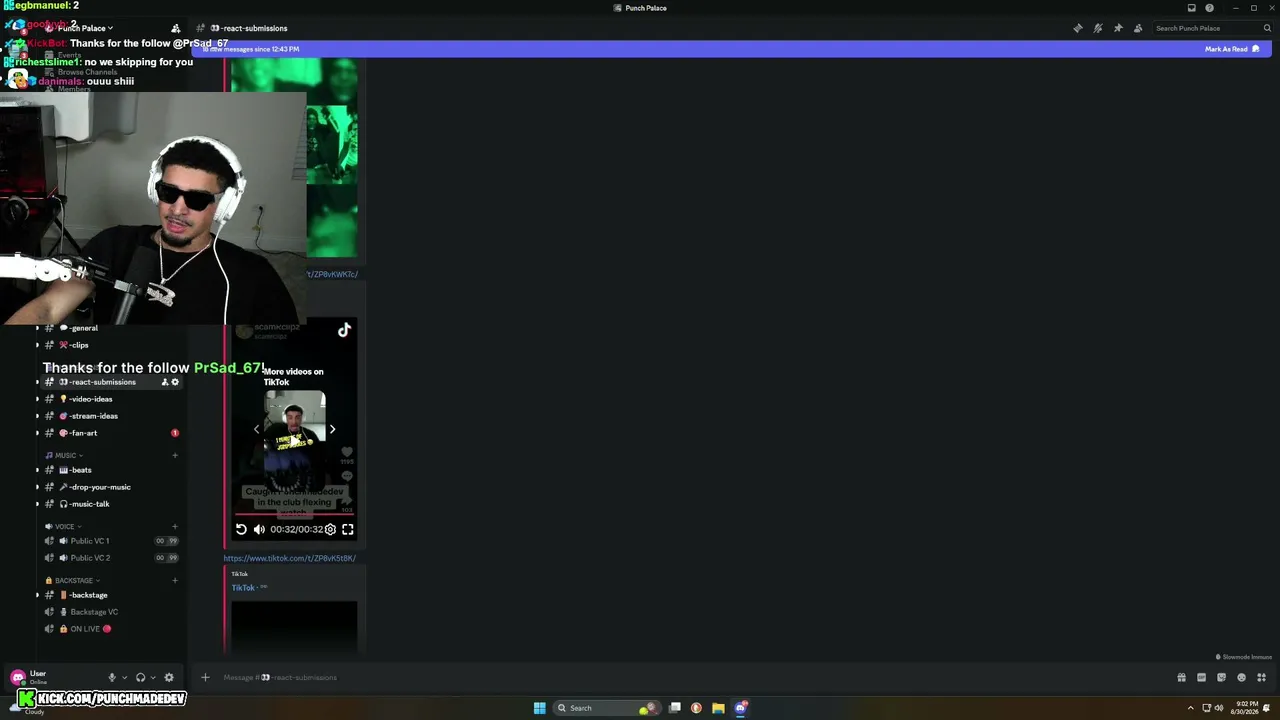Image resolution: width=1280 pixels, height=720 pixels.
Task: Show pinned messages
Action: pyautogui.click(x=1117, y=28)
